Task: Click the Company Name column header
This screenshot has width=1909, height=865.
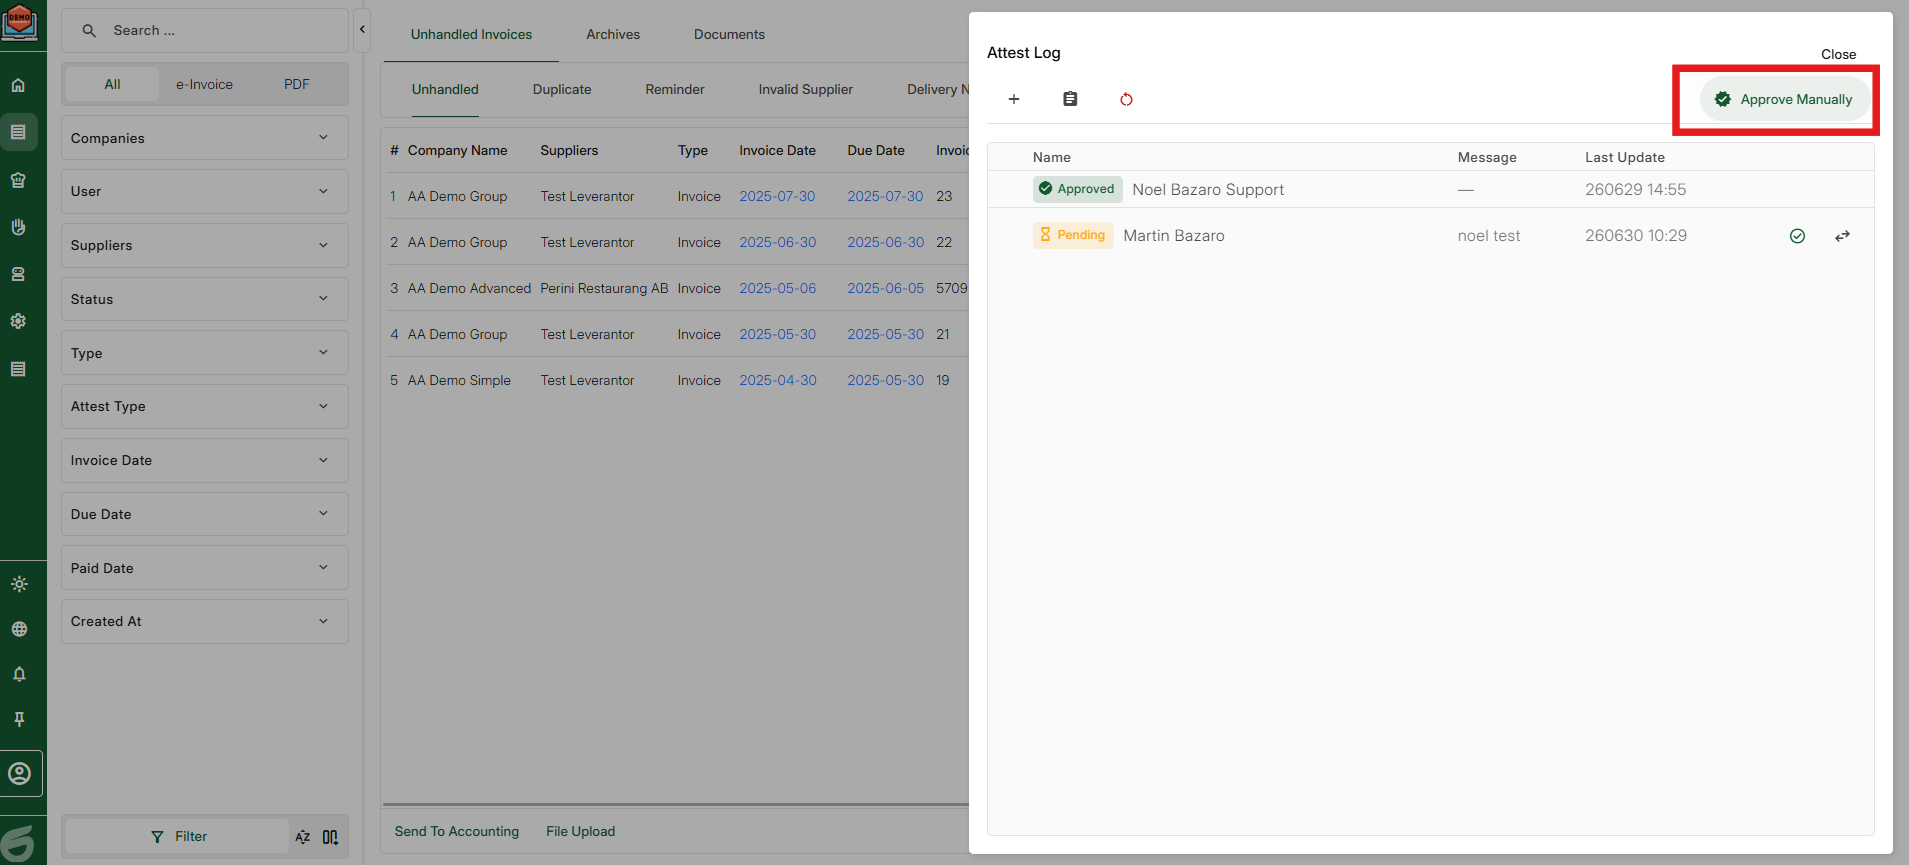Action: [x=457, y=150]
